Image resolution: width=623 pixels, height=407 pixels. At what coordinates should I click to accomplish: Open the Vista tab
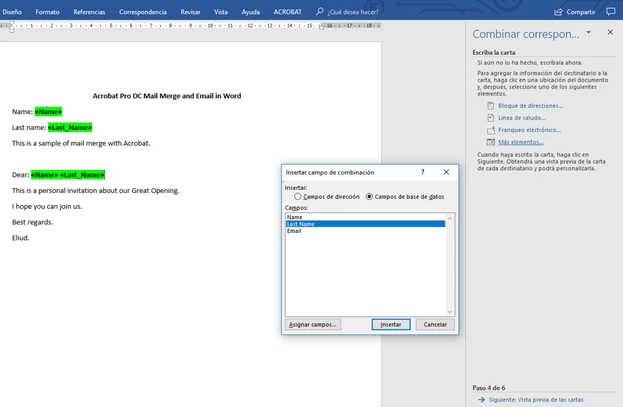[221, 12]
